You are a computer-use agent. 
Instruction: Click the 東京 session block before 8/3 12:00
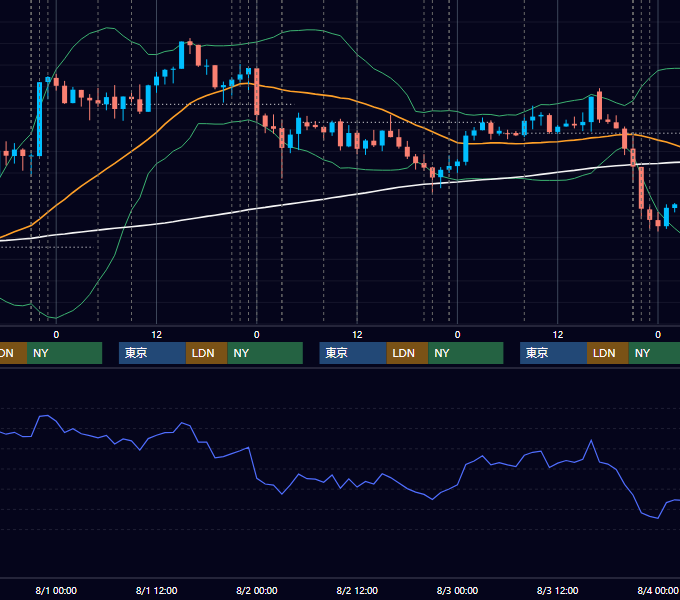pos(553,353)
